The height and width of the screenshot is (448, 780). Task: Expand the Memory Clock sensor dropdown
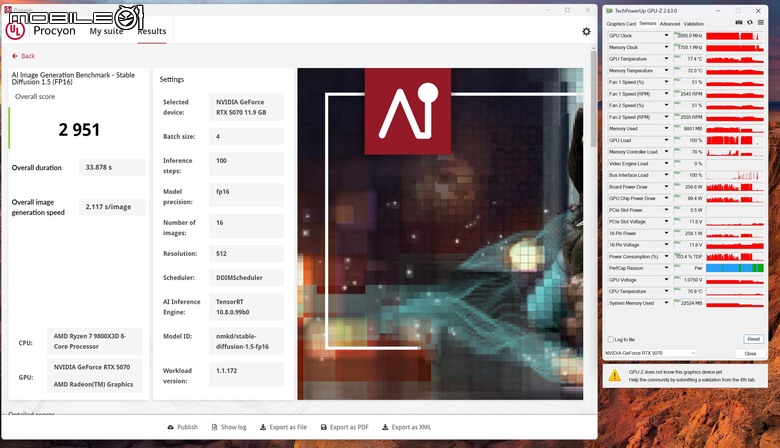click(666, 47)
